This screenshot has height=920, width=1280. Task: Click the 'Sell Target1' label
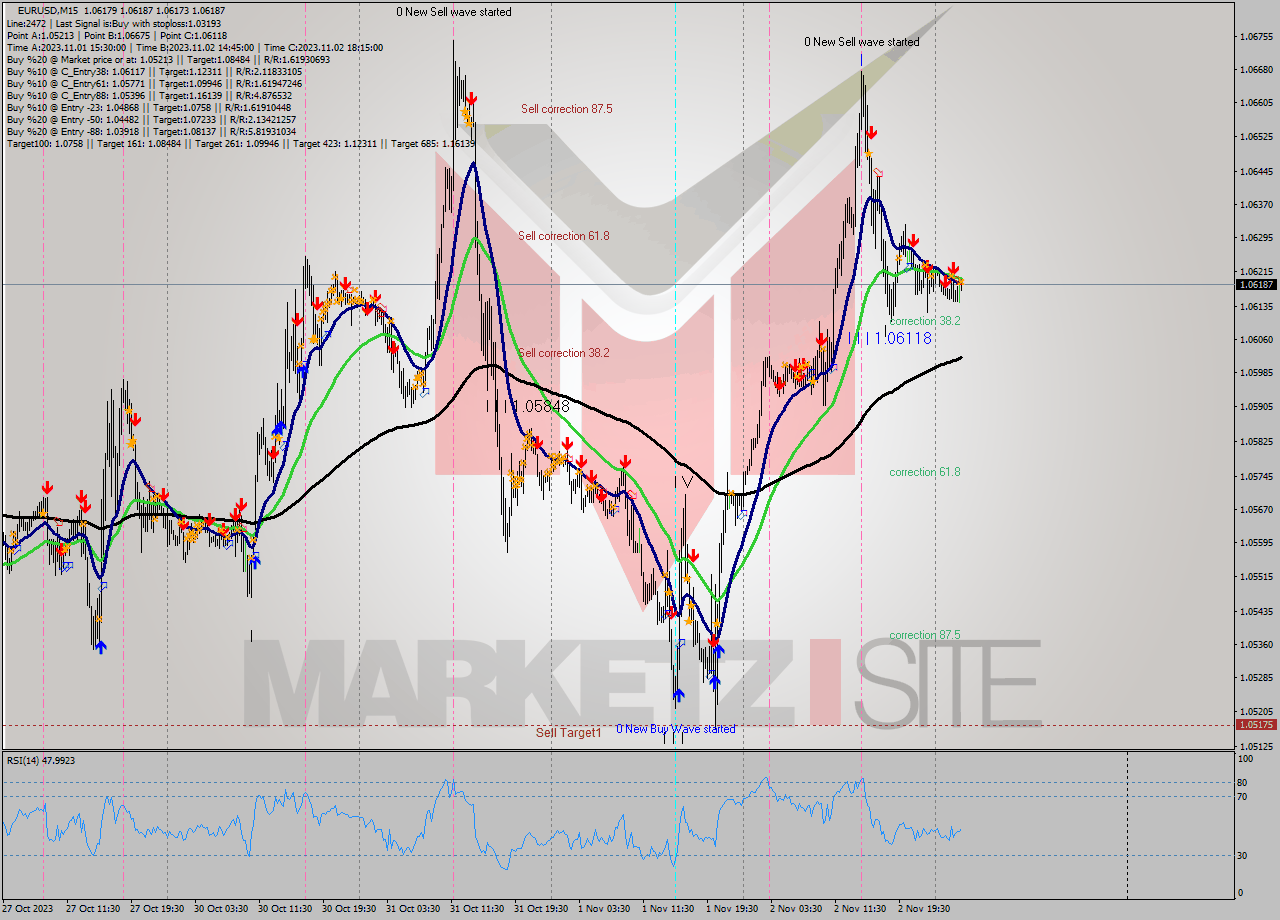click(568, 733)
